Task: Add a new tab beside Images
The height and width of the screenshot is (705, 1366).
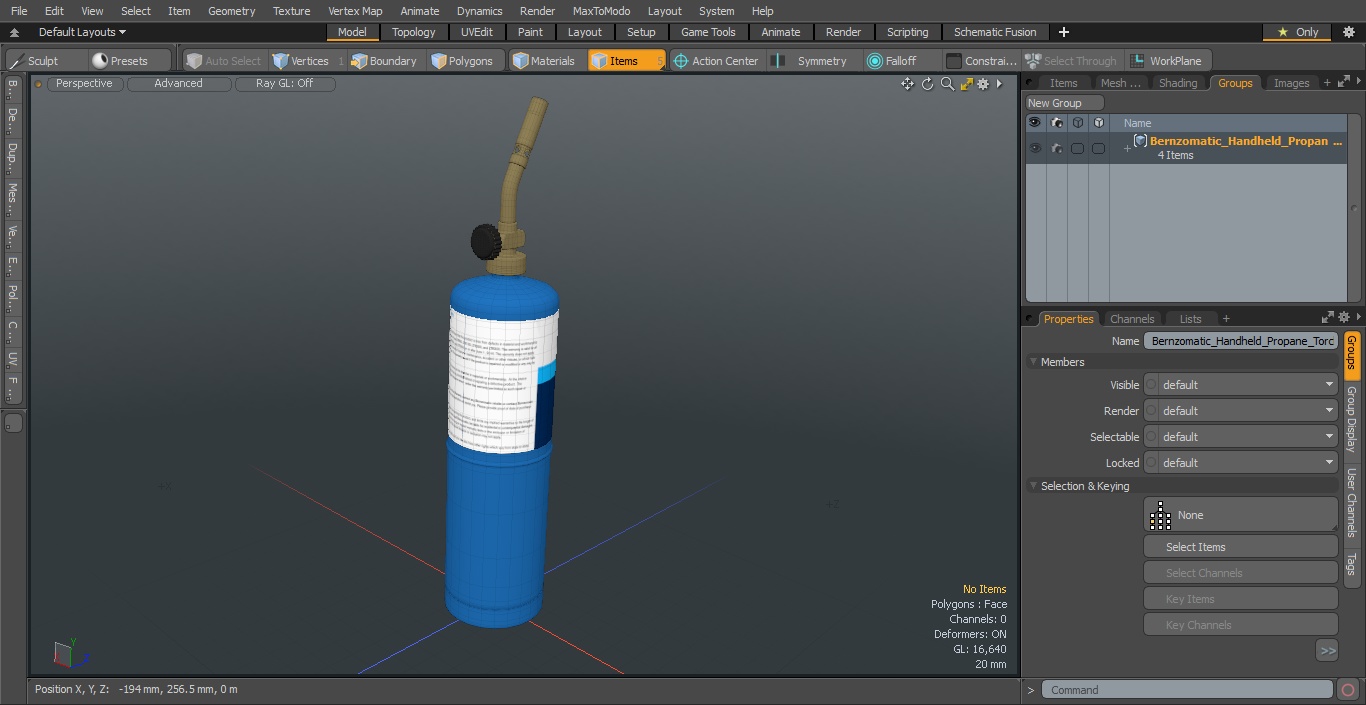Action: [1327, 83]
